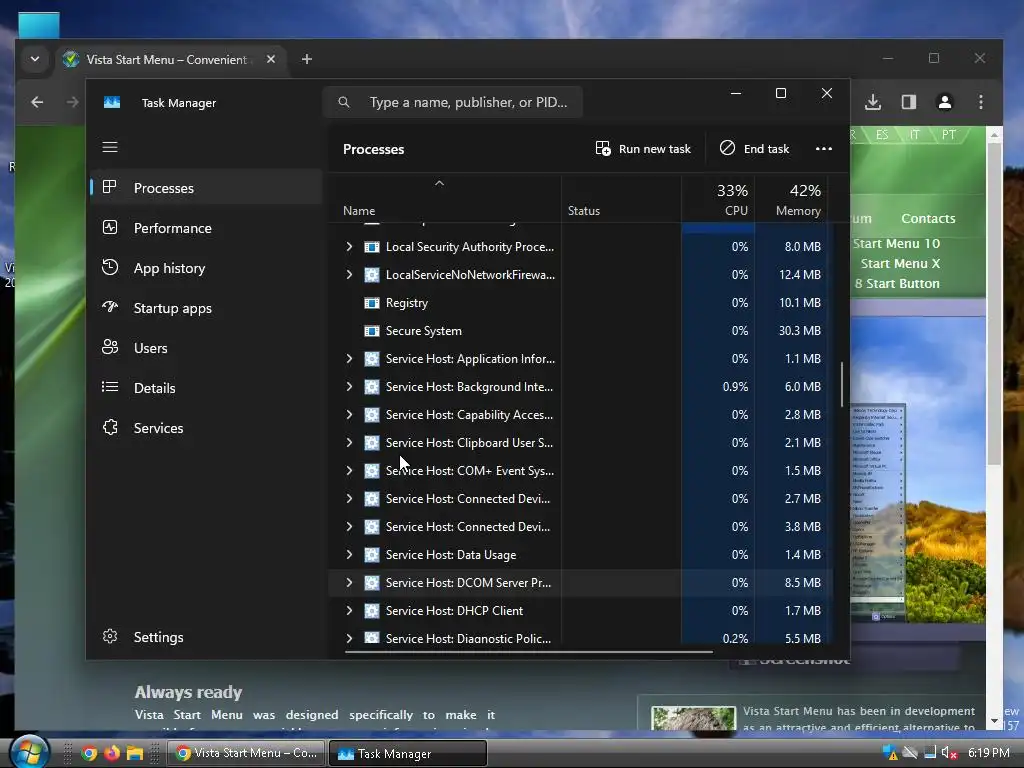
Task: Open the Services page
Action: click(206, 428)
